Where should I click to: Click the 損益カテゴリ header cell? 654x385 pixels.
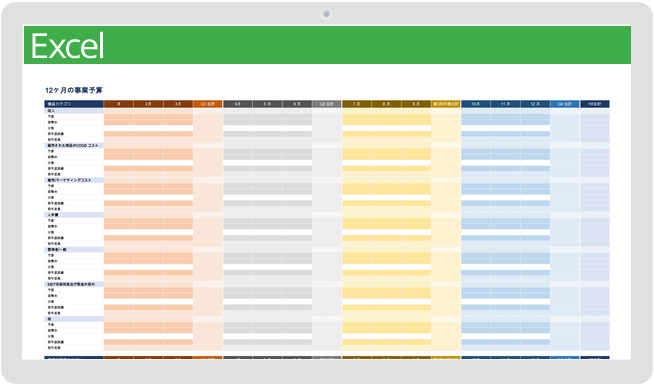coord(74,104)
